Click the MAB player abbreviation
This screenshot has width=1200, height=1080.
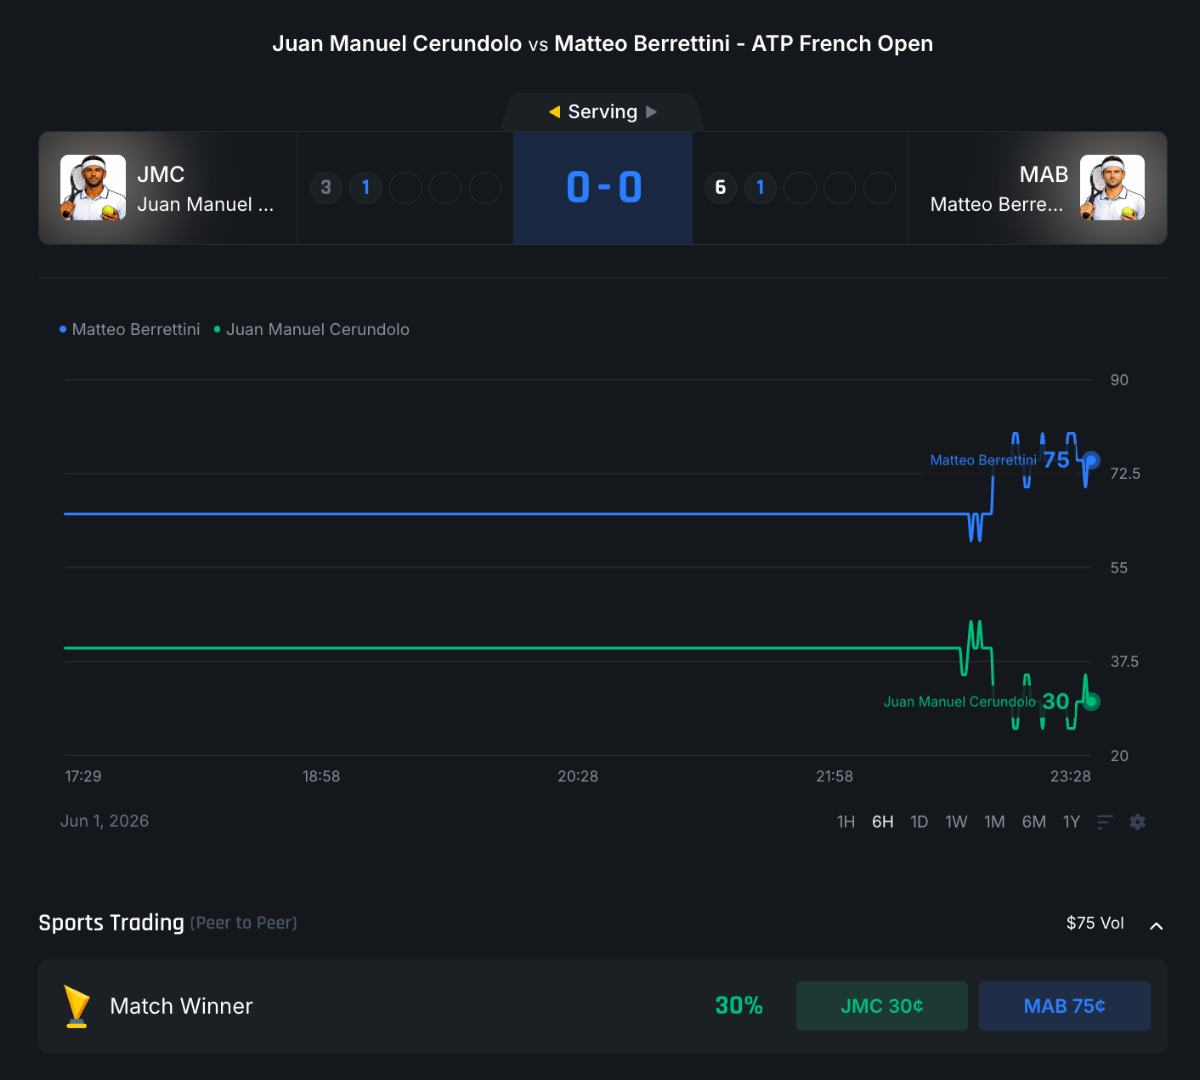1044,174
